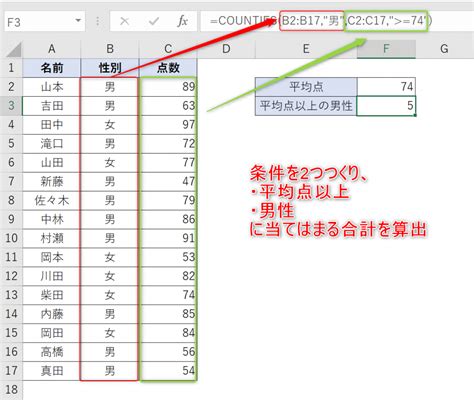Click score cell 89
The width and height of the screenshot is (474, 400).
pyautogui.click(x=168, y=87)
